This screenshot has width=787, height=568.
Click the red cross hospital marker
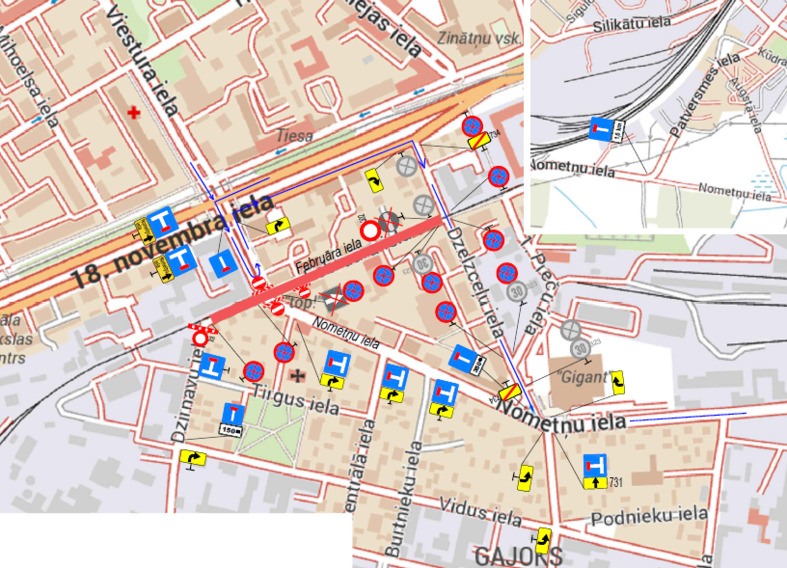coord(134,112)
